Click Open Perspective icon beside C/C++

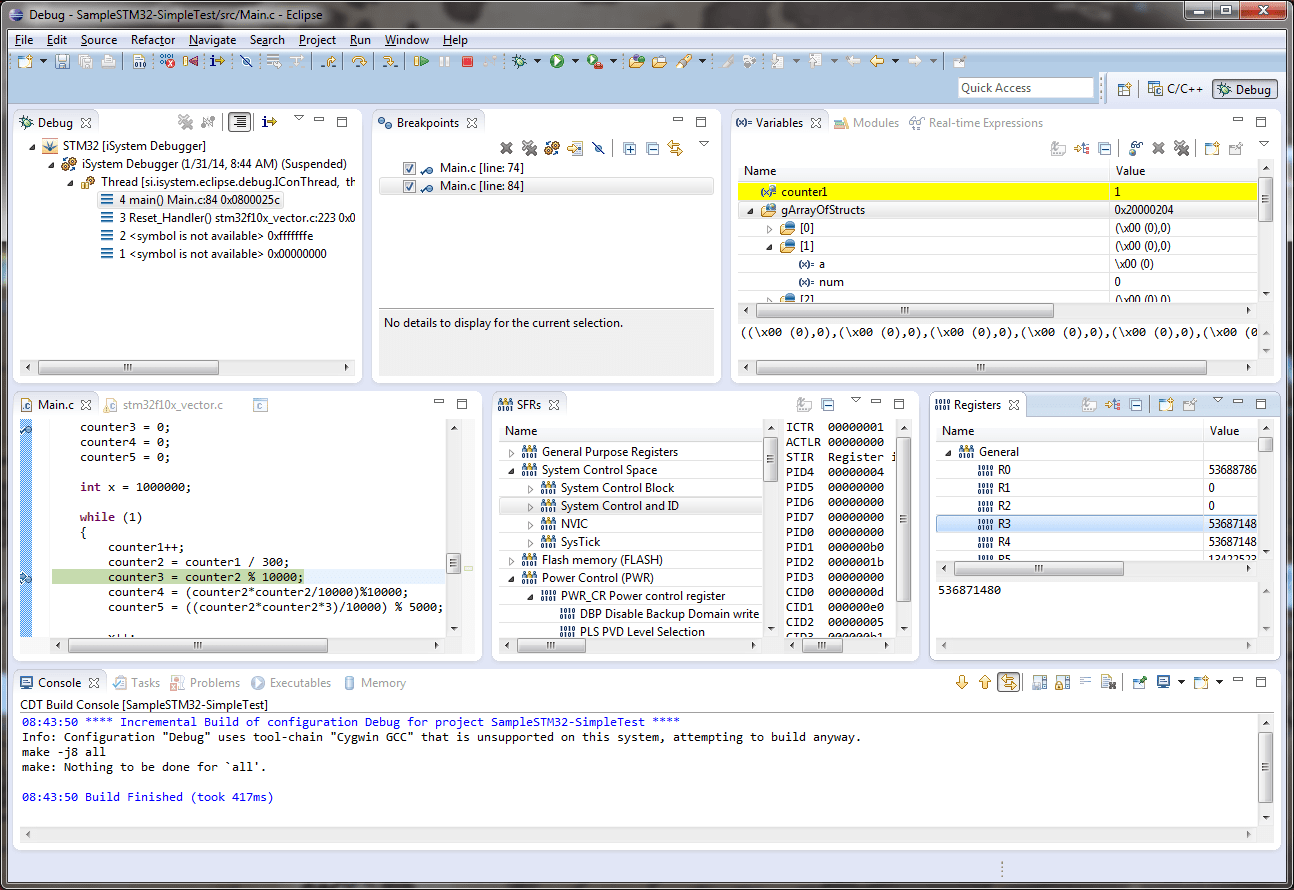click(x=1124, y=89)
